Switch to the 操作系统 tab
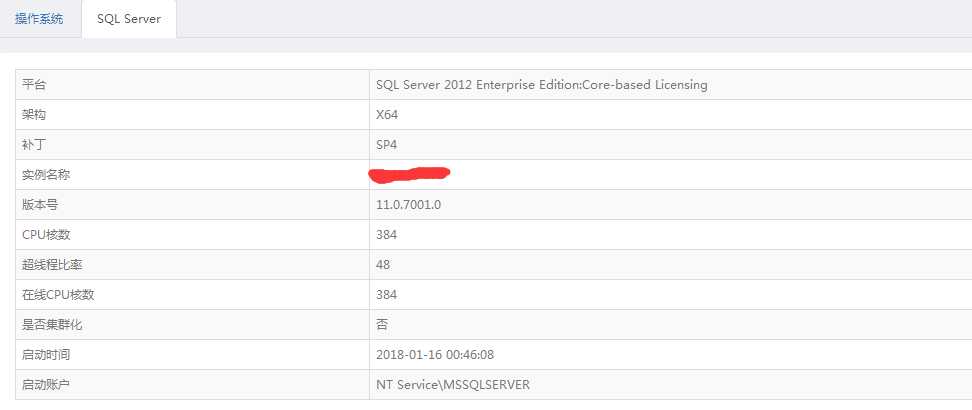This screenshot has height=410, width=972. click(x=39, y=19)
